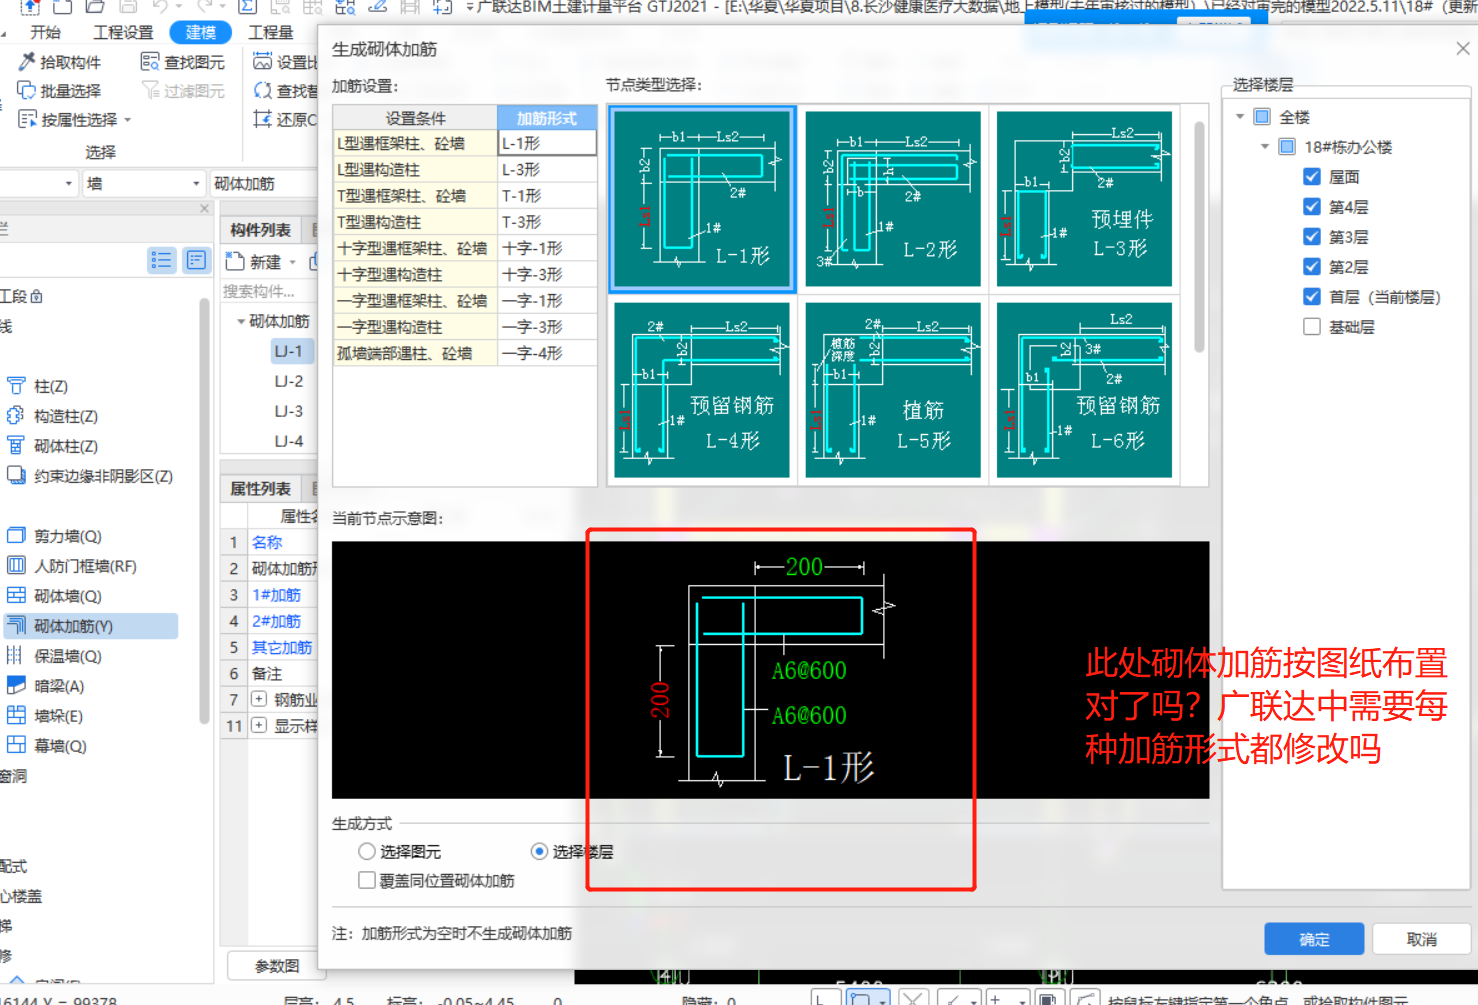Switch to the 工程量 ribbon tab
This screenshot has height=1005, width=1478.
click(x=270, y=31)
